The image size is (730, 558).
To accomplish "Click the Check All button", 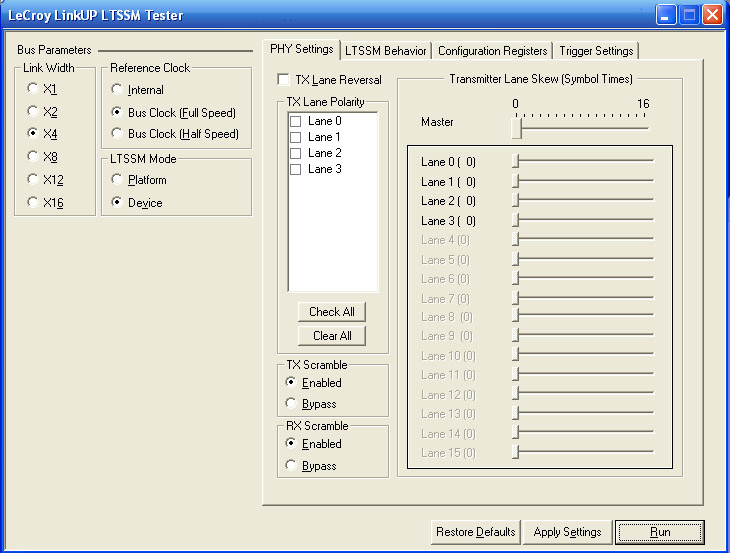I will 332,312.
